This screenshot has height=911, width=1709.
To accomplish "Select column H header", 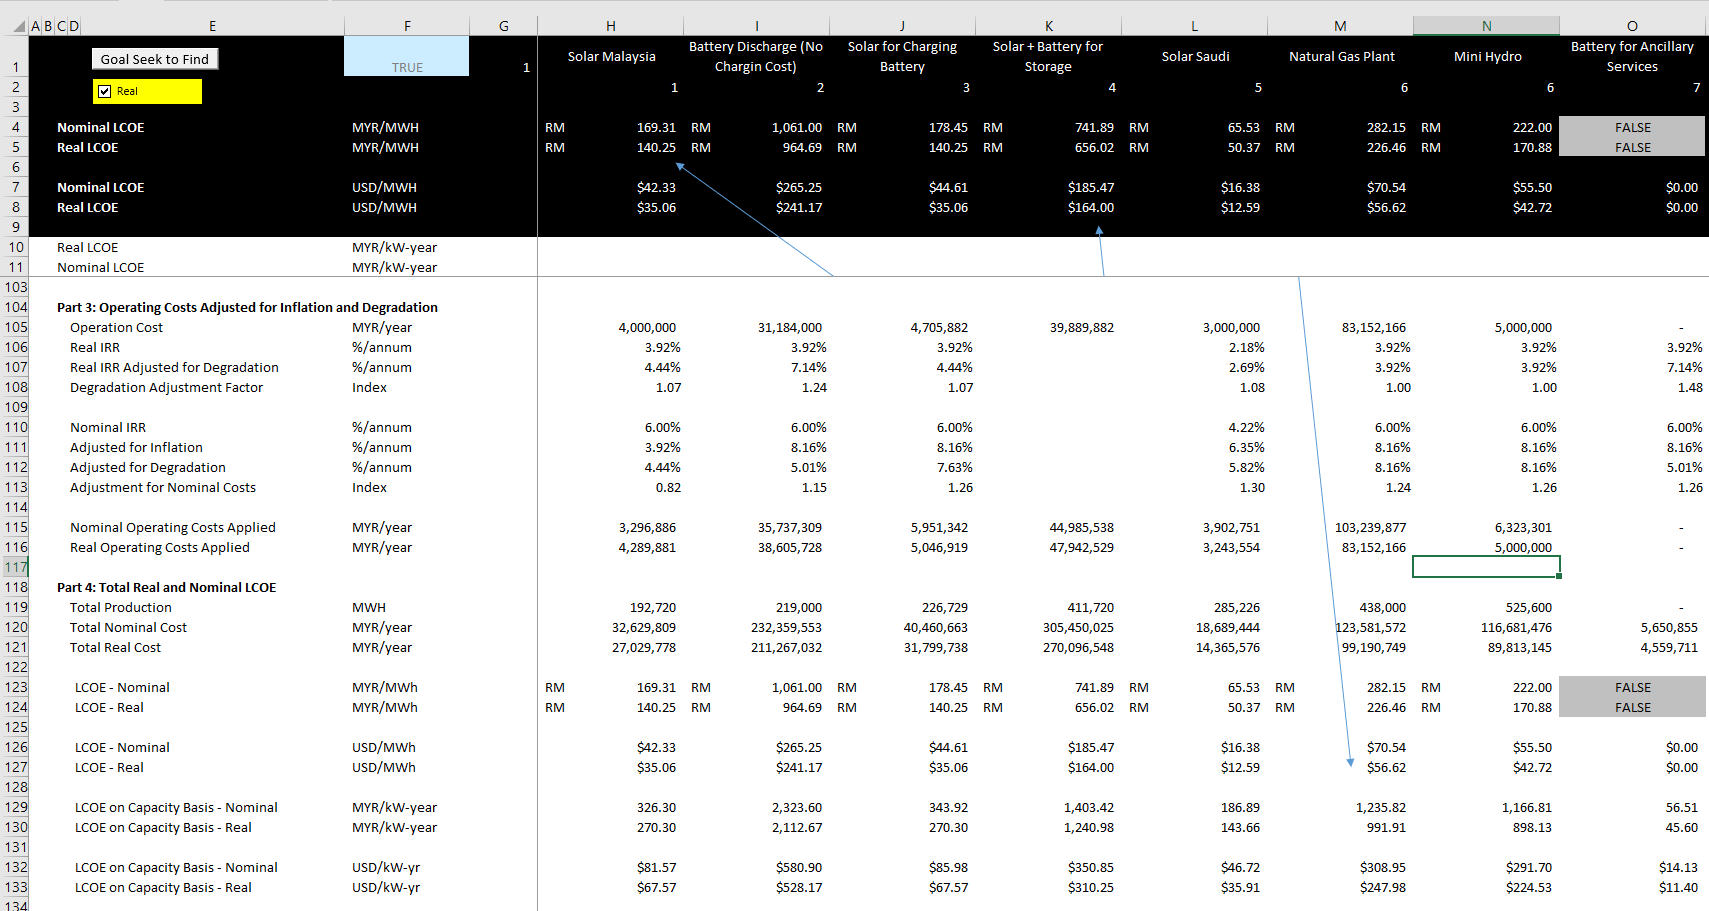I will [610, 25].
